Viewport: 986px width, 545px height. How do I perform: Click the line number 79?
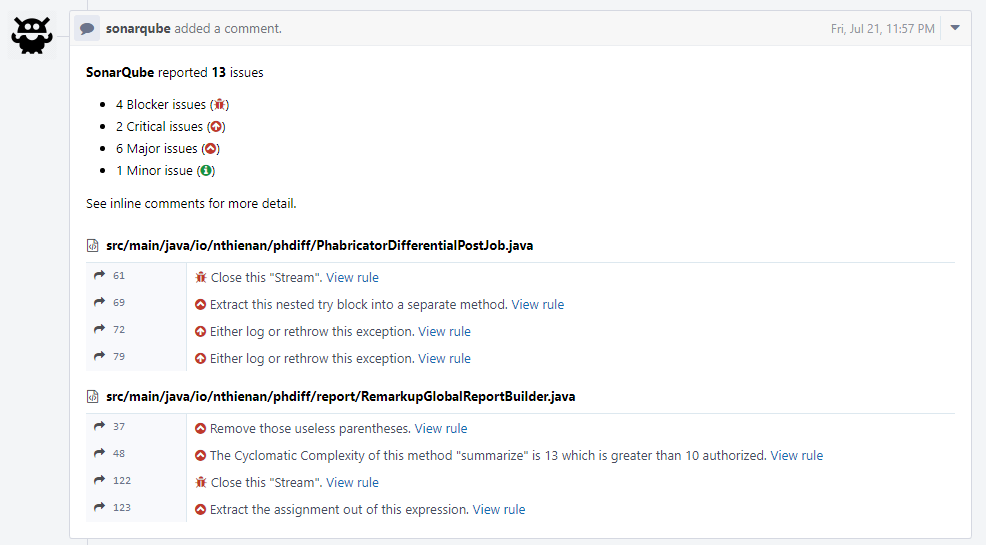(119, 356)
